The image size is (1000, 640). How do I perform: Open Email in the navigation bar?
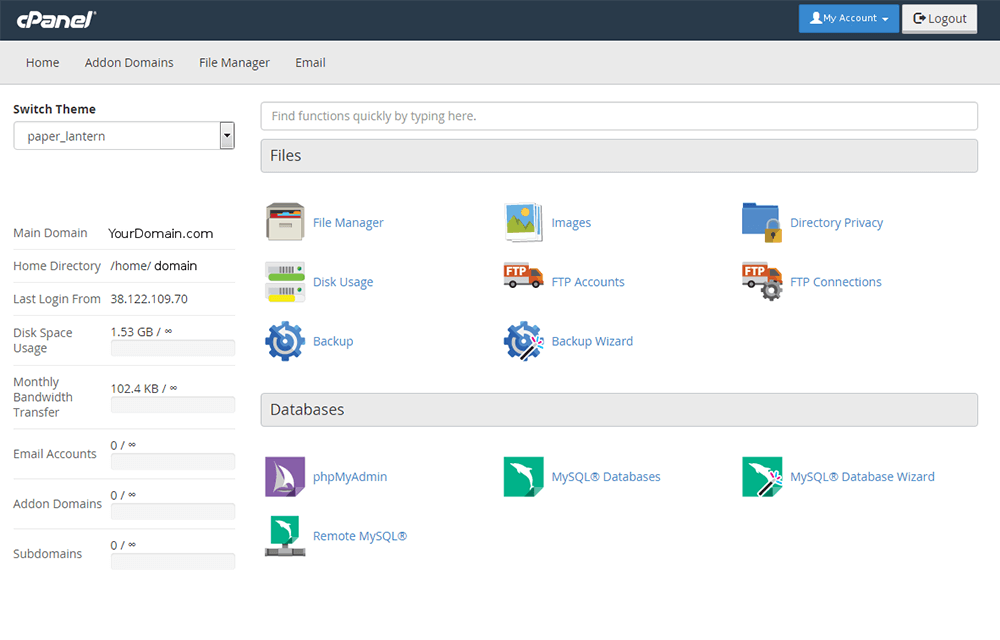[310, 62]
